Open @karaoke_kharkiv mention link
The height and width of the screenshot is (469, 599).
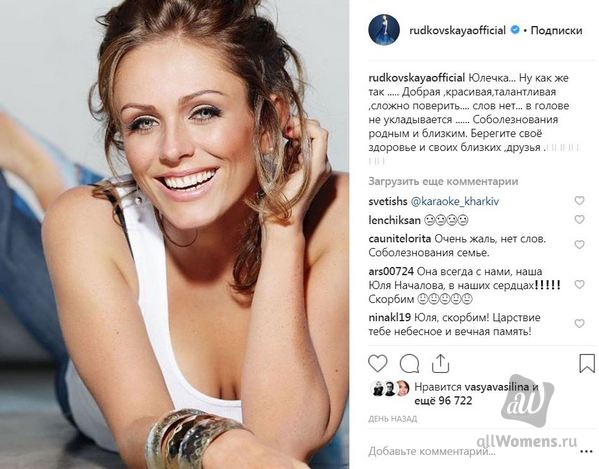[x=455, y=201]
